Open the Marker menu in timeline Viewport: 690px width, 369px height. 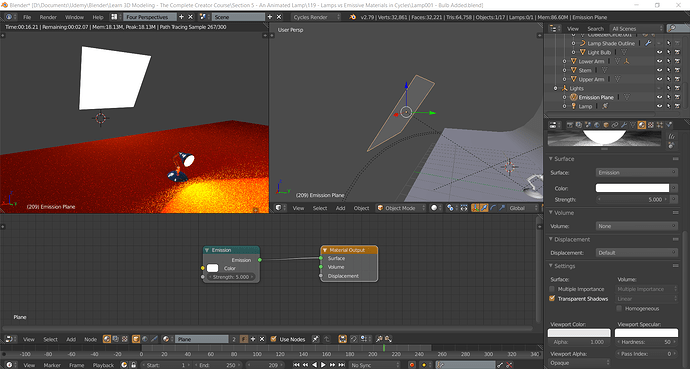coord(52,365)
